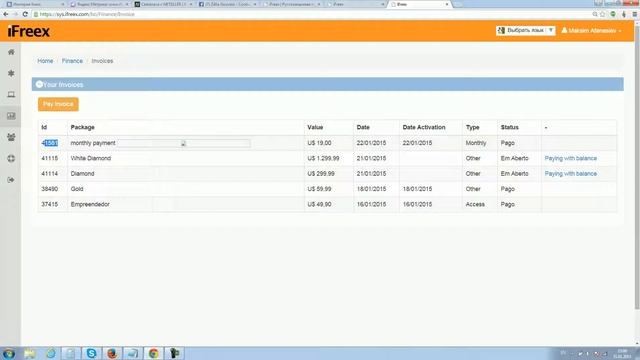
Task: Open the file explorer folder in the taskbar
Action: 30,353
